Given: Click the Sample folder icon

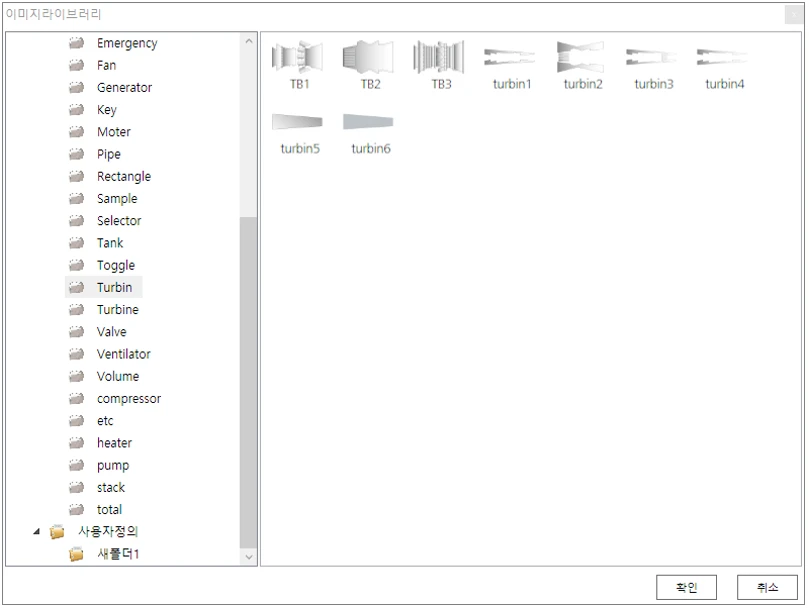Looking at the screenshot, I should pyautogui.click(x=76, y=198).
